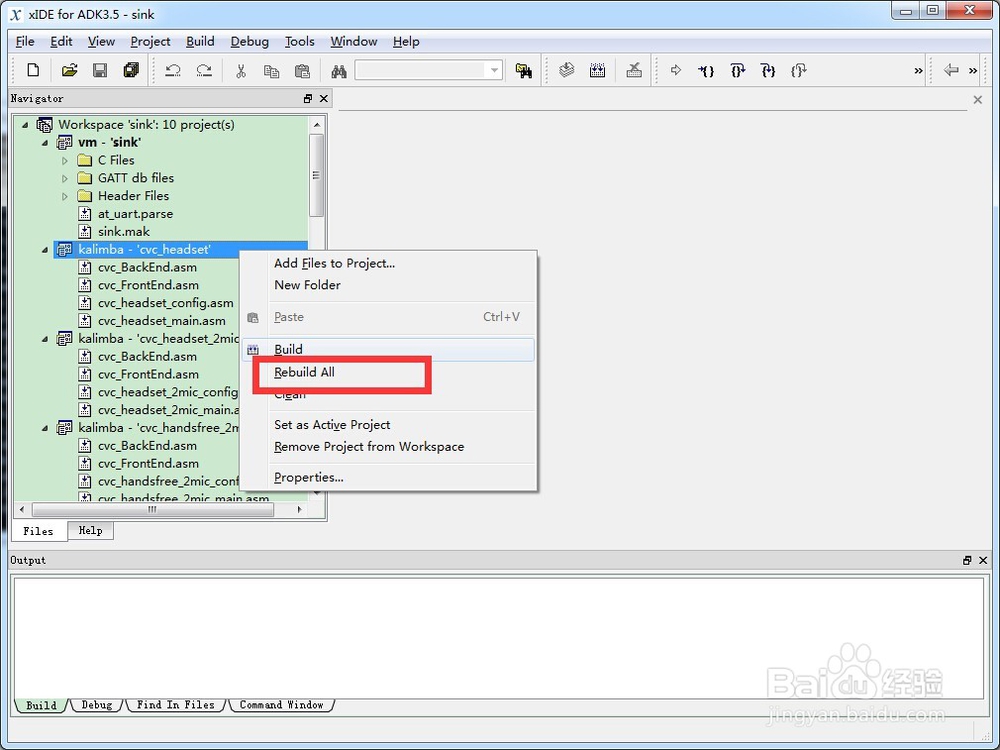Choose New Folder in context menu

point(389,285)
